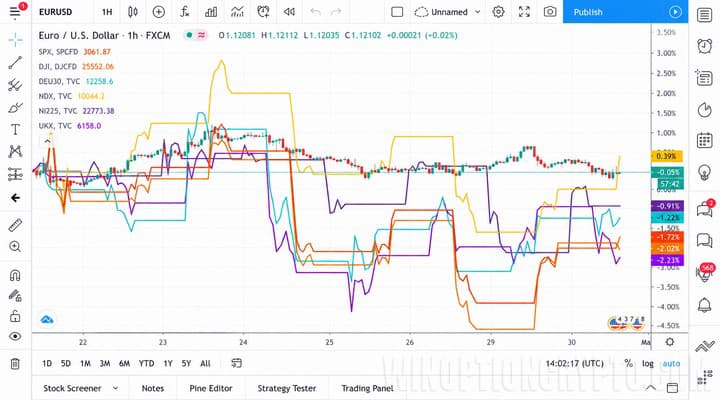Toggle magnet mode
720x400 pixels.
click(15, 275)
